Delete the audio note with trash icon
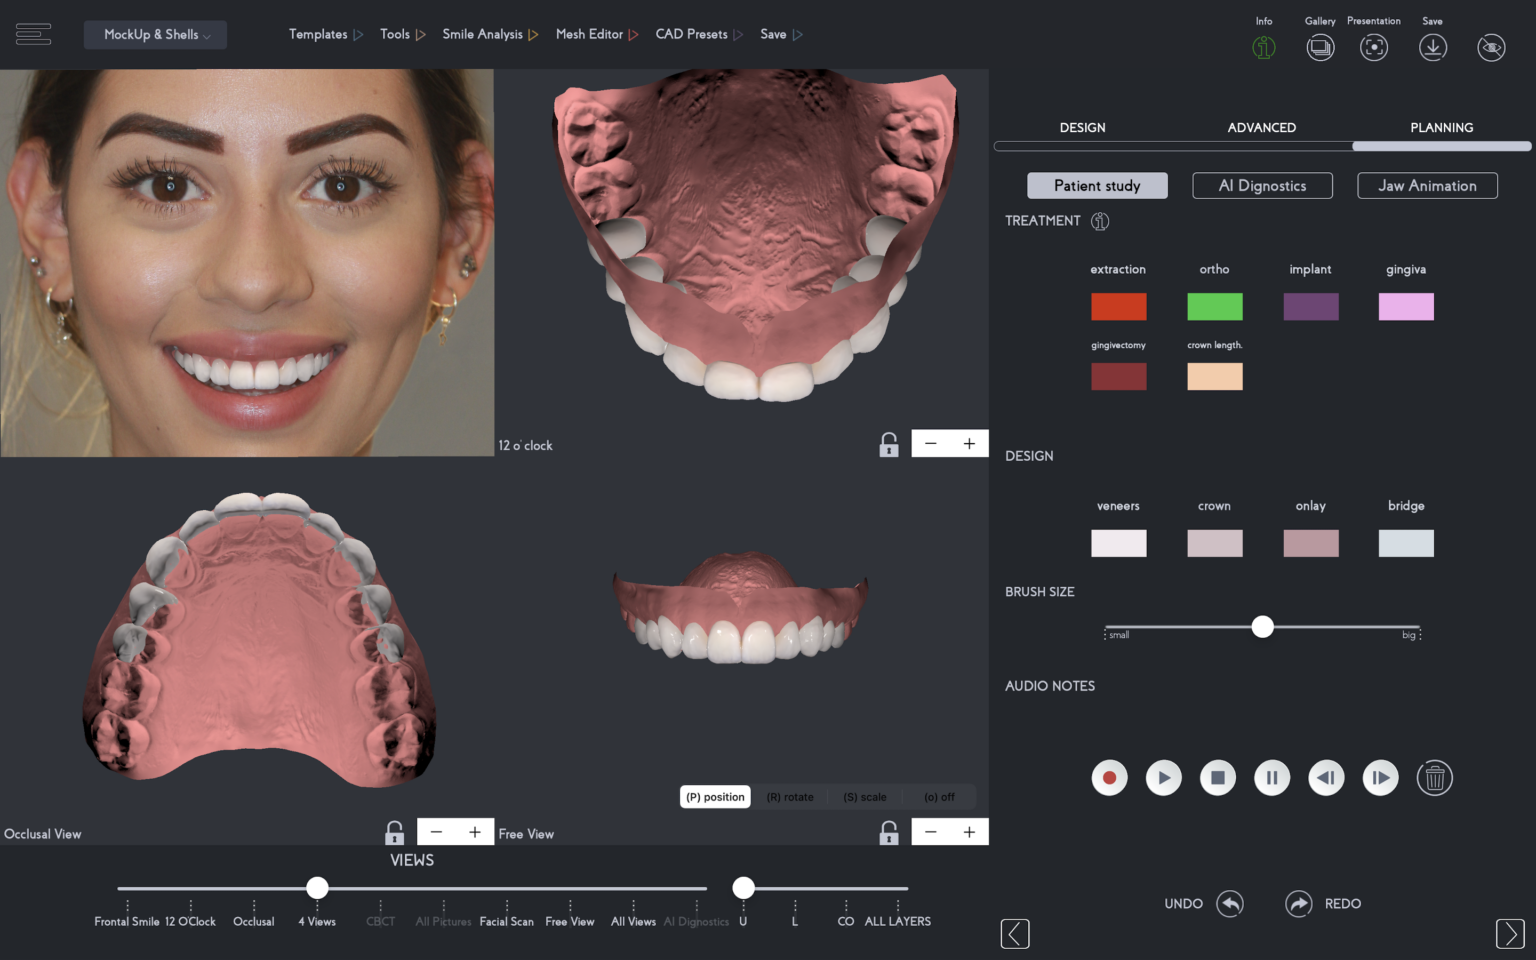The image size is (1536, 960). click(1435, 777)
